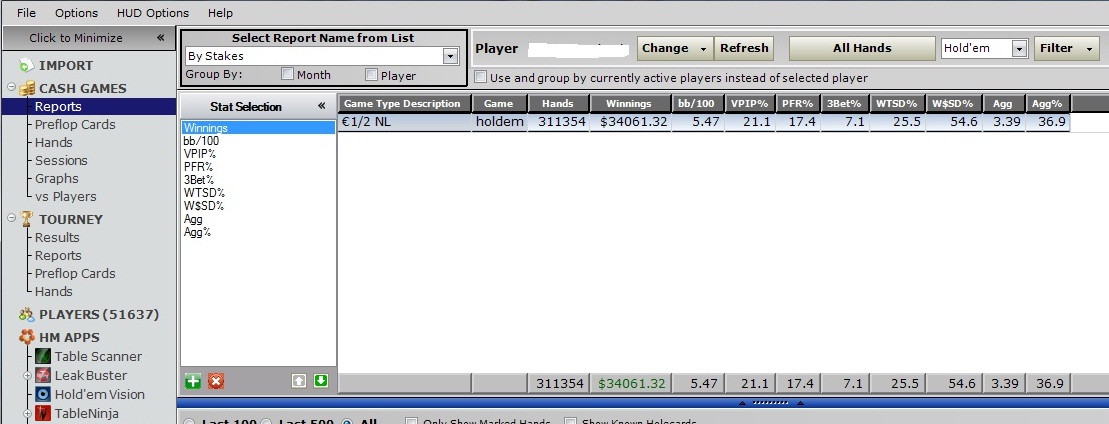Screen dimensions: 1109x424
Task: Open Tourney Results
Action: (x=57, y=237)
